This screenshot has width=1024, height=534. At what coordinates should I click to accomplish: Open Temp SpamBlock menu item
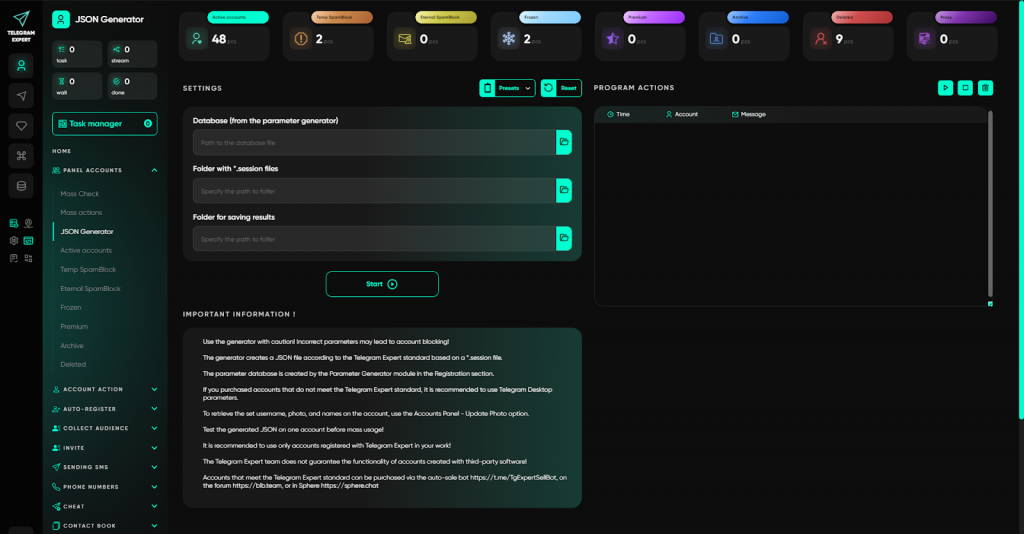pos(88,270)
